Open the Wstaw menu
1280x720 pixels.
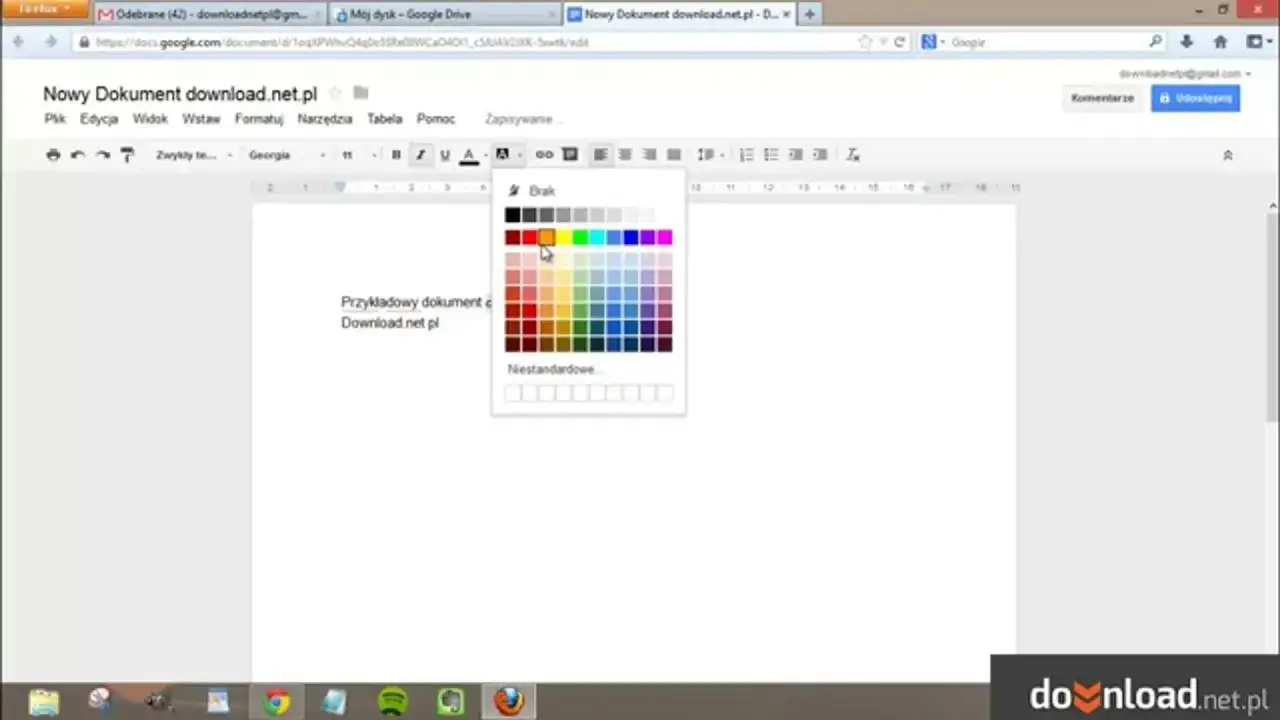[201, 119]
